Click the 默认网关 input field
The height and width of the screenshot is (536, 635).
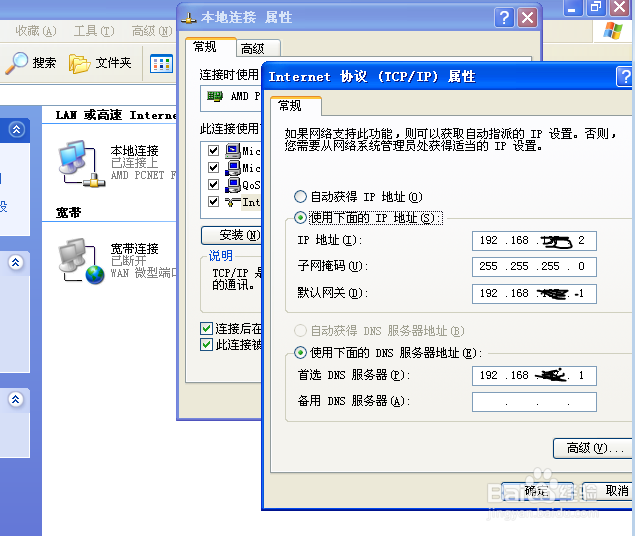tap(534, 294)
